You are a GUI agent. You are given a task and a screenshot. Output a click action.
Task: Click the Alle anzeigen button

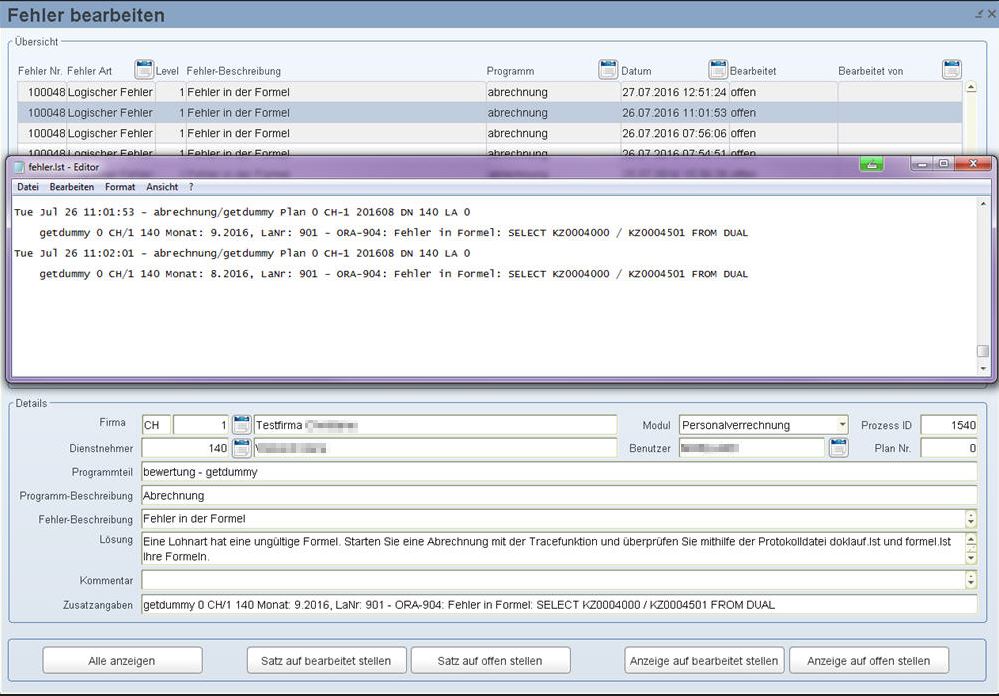pyautogui.click(x=122, y=660)
